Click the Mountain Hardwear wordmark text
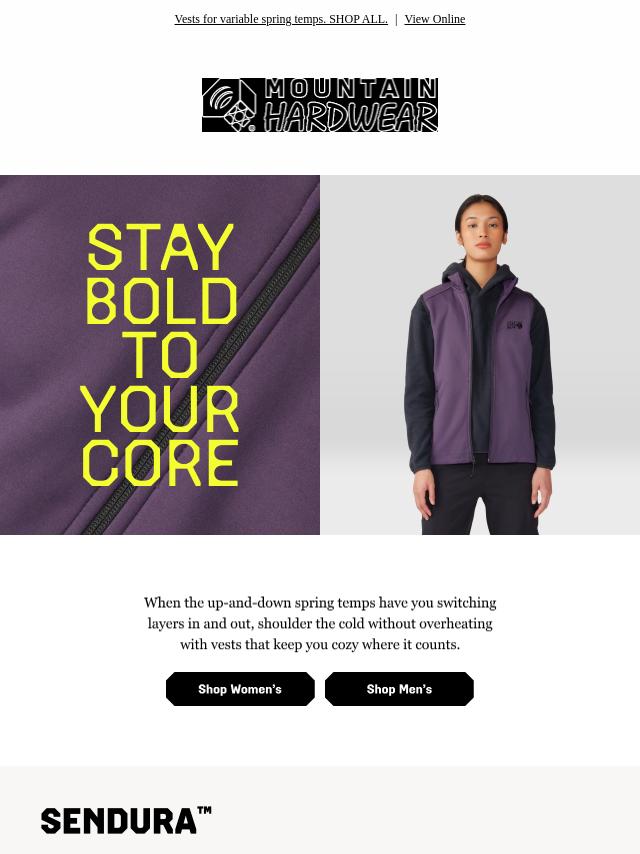Image resolution: width=640 pixels, height=854 pixels. coord(351,105)
